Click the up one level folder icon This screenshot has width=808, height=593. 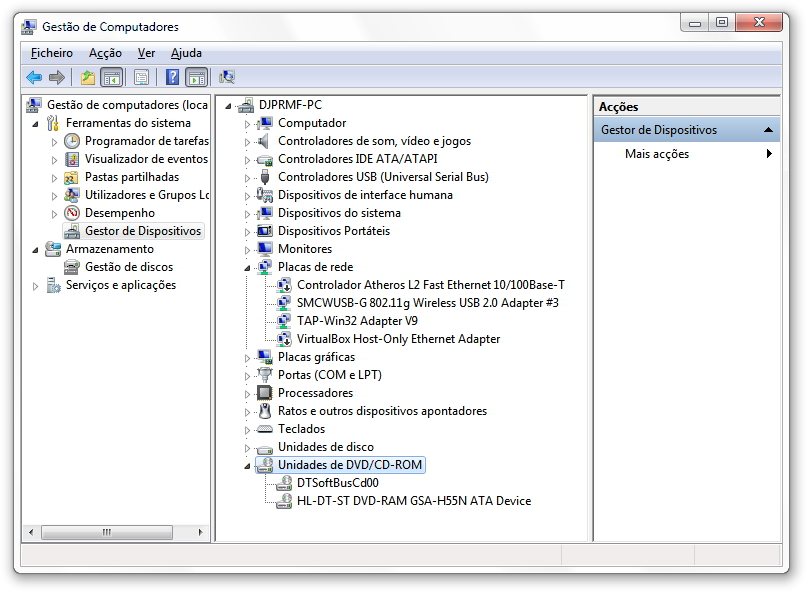coord(88,77)
